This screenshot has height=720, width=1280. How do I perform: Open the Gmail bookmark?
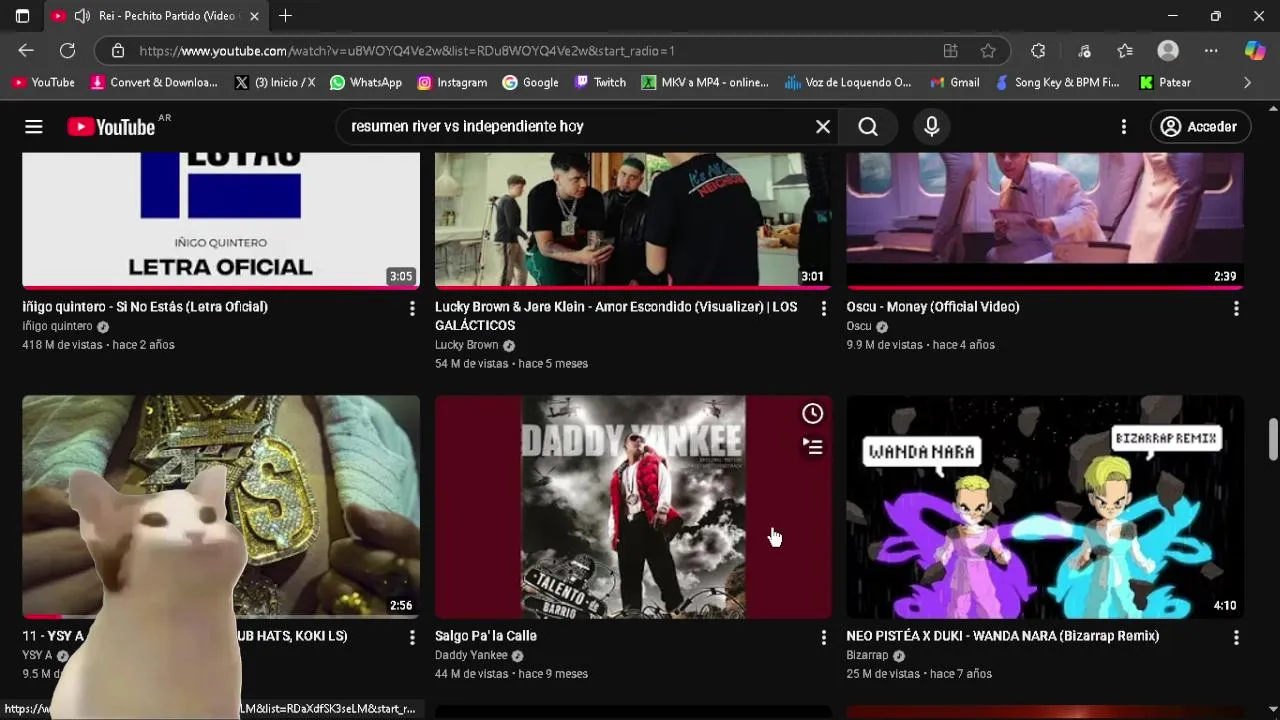(x=955, y=83)
